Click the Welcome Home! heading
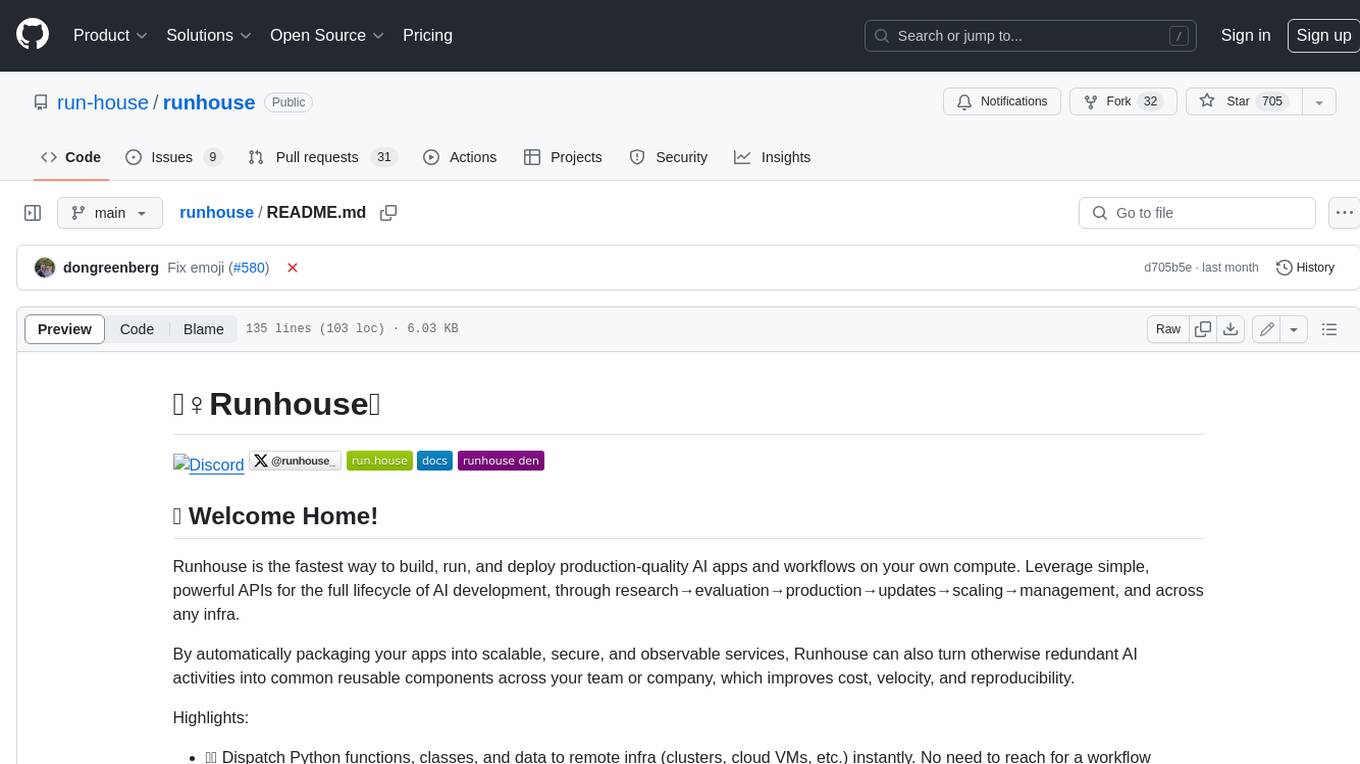 [276, 516]
